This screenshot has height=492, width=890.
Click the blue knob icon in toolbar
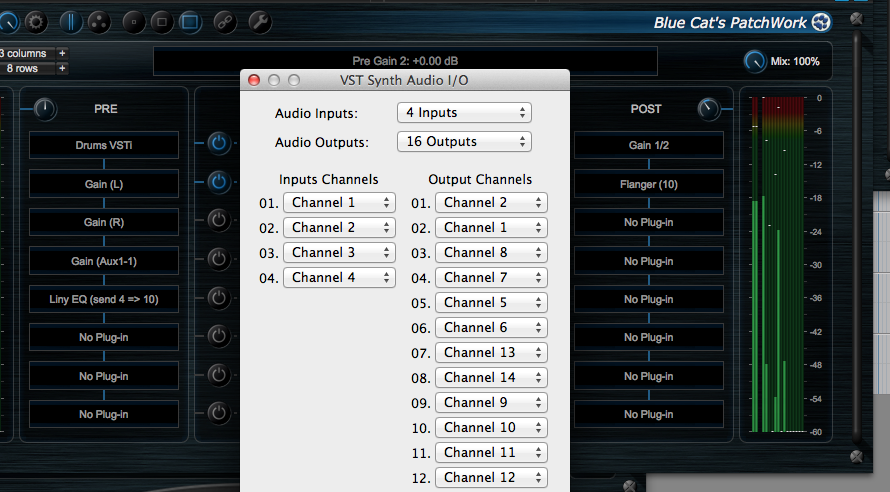point(7,23)
